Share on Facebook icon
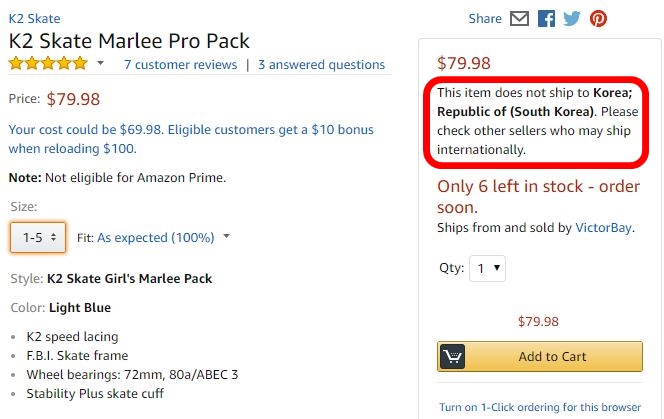Screen dimensions: 664x419 (546, 19)
